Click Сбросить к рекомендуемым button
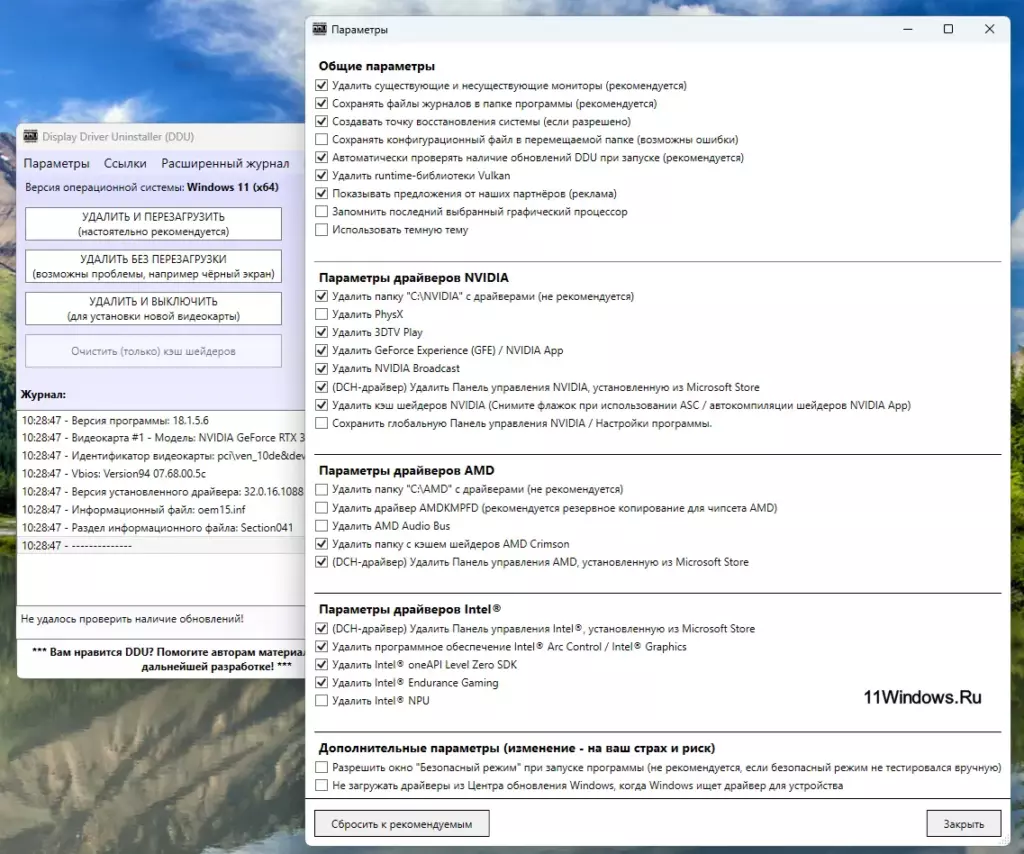 (x=402, y=824)
